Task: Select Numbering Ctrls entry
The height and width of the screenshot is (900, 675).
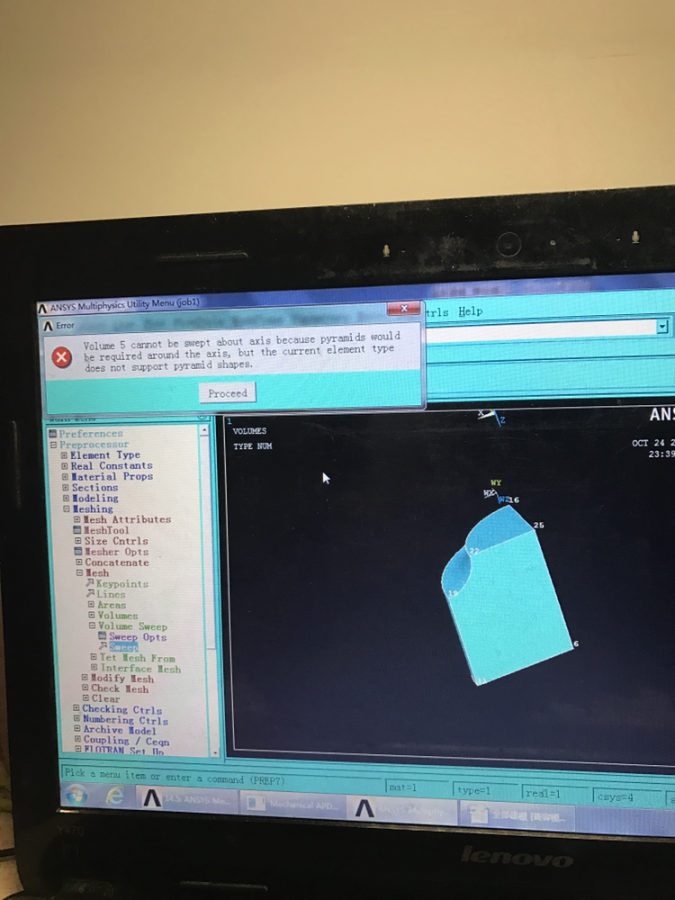Action: (125, 720)
